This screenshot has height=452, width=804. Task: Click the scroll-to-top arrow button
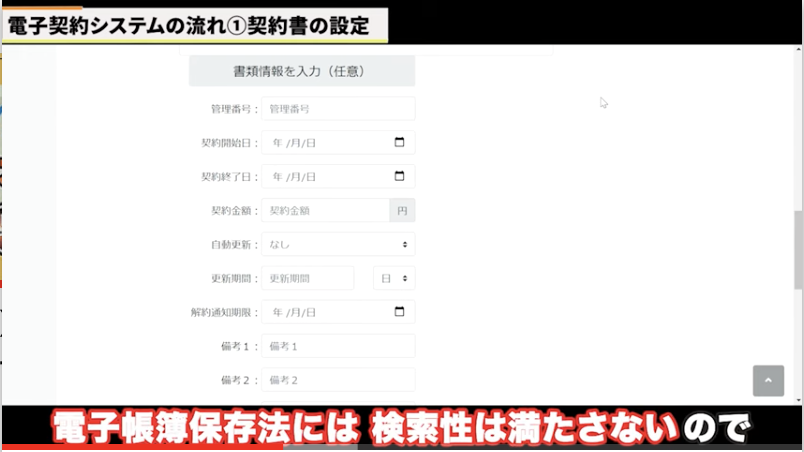pyautogui.click(x=768, y=381)
